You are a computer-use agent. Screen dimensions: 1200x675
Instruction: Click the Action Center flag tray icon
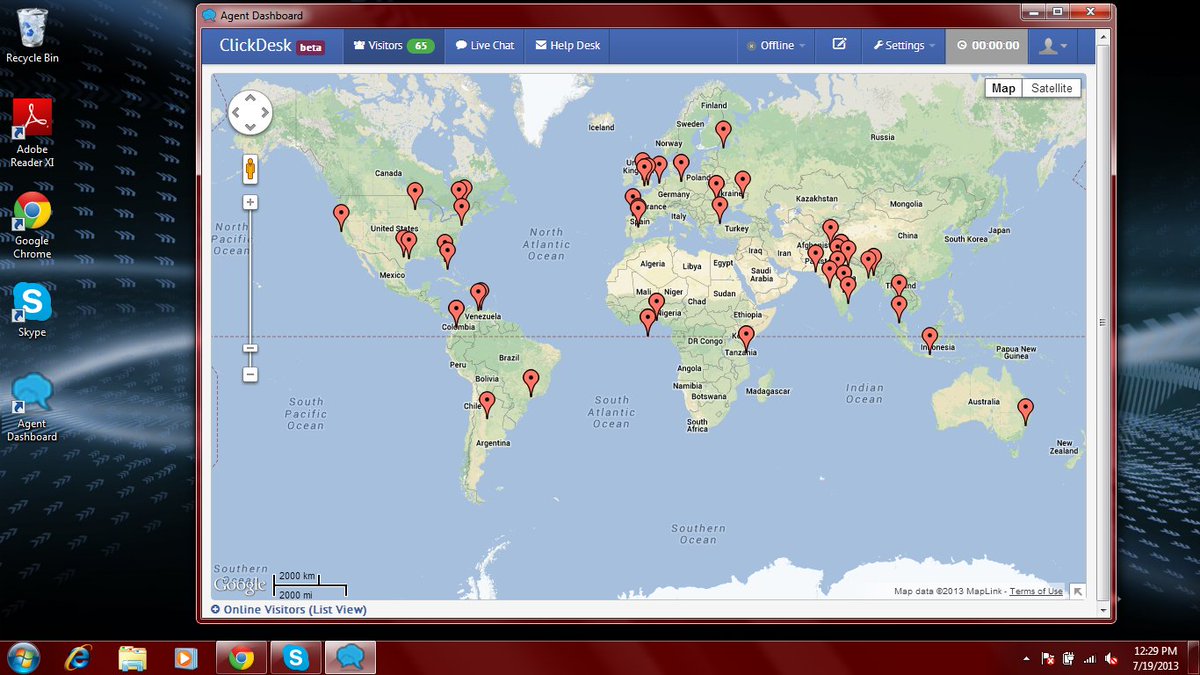1048,659
